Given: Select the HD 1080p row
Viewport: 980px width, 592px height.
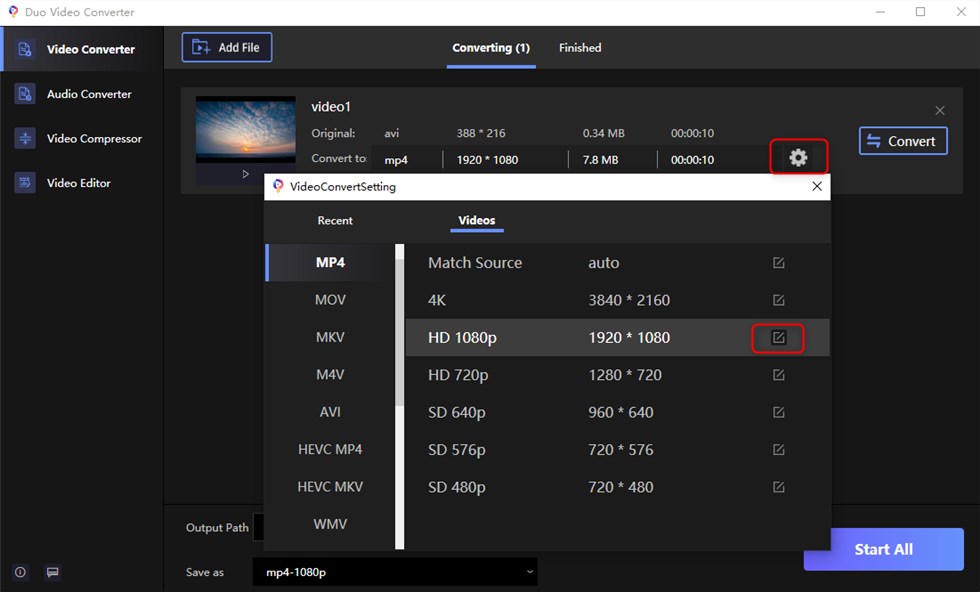Looking at the screenshot, I should 618,338.
